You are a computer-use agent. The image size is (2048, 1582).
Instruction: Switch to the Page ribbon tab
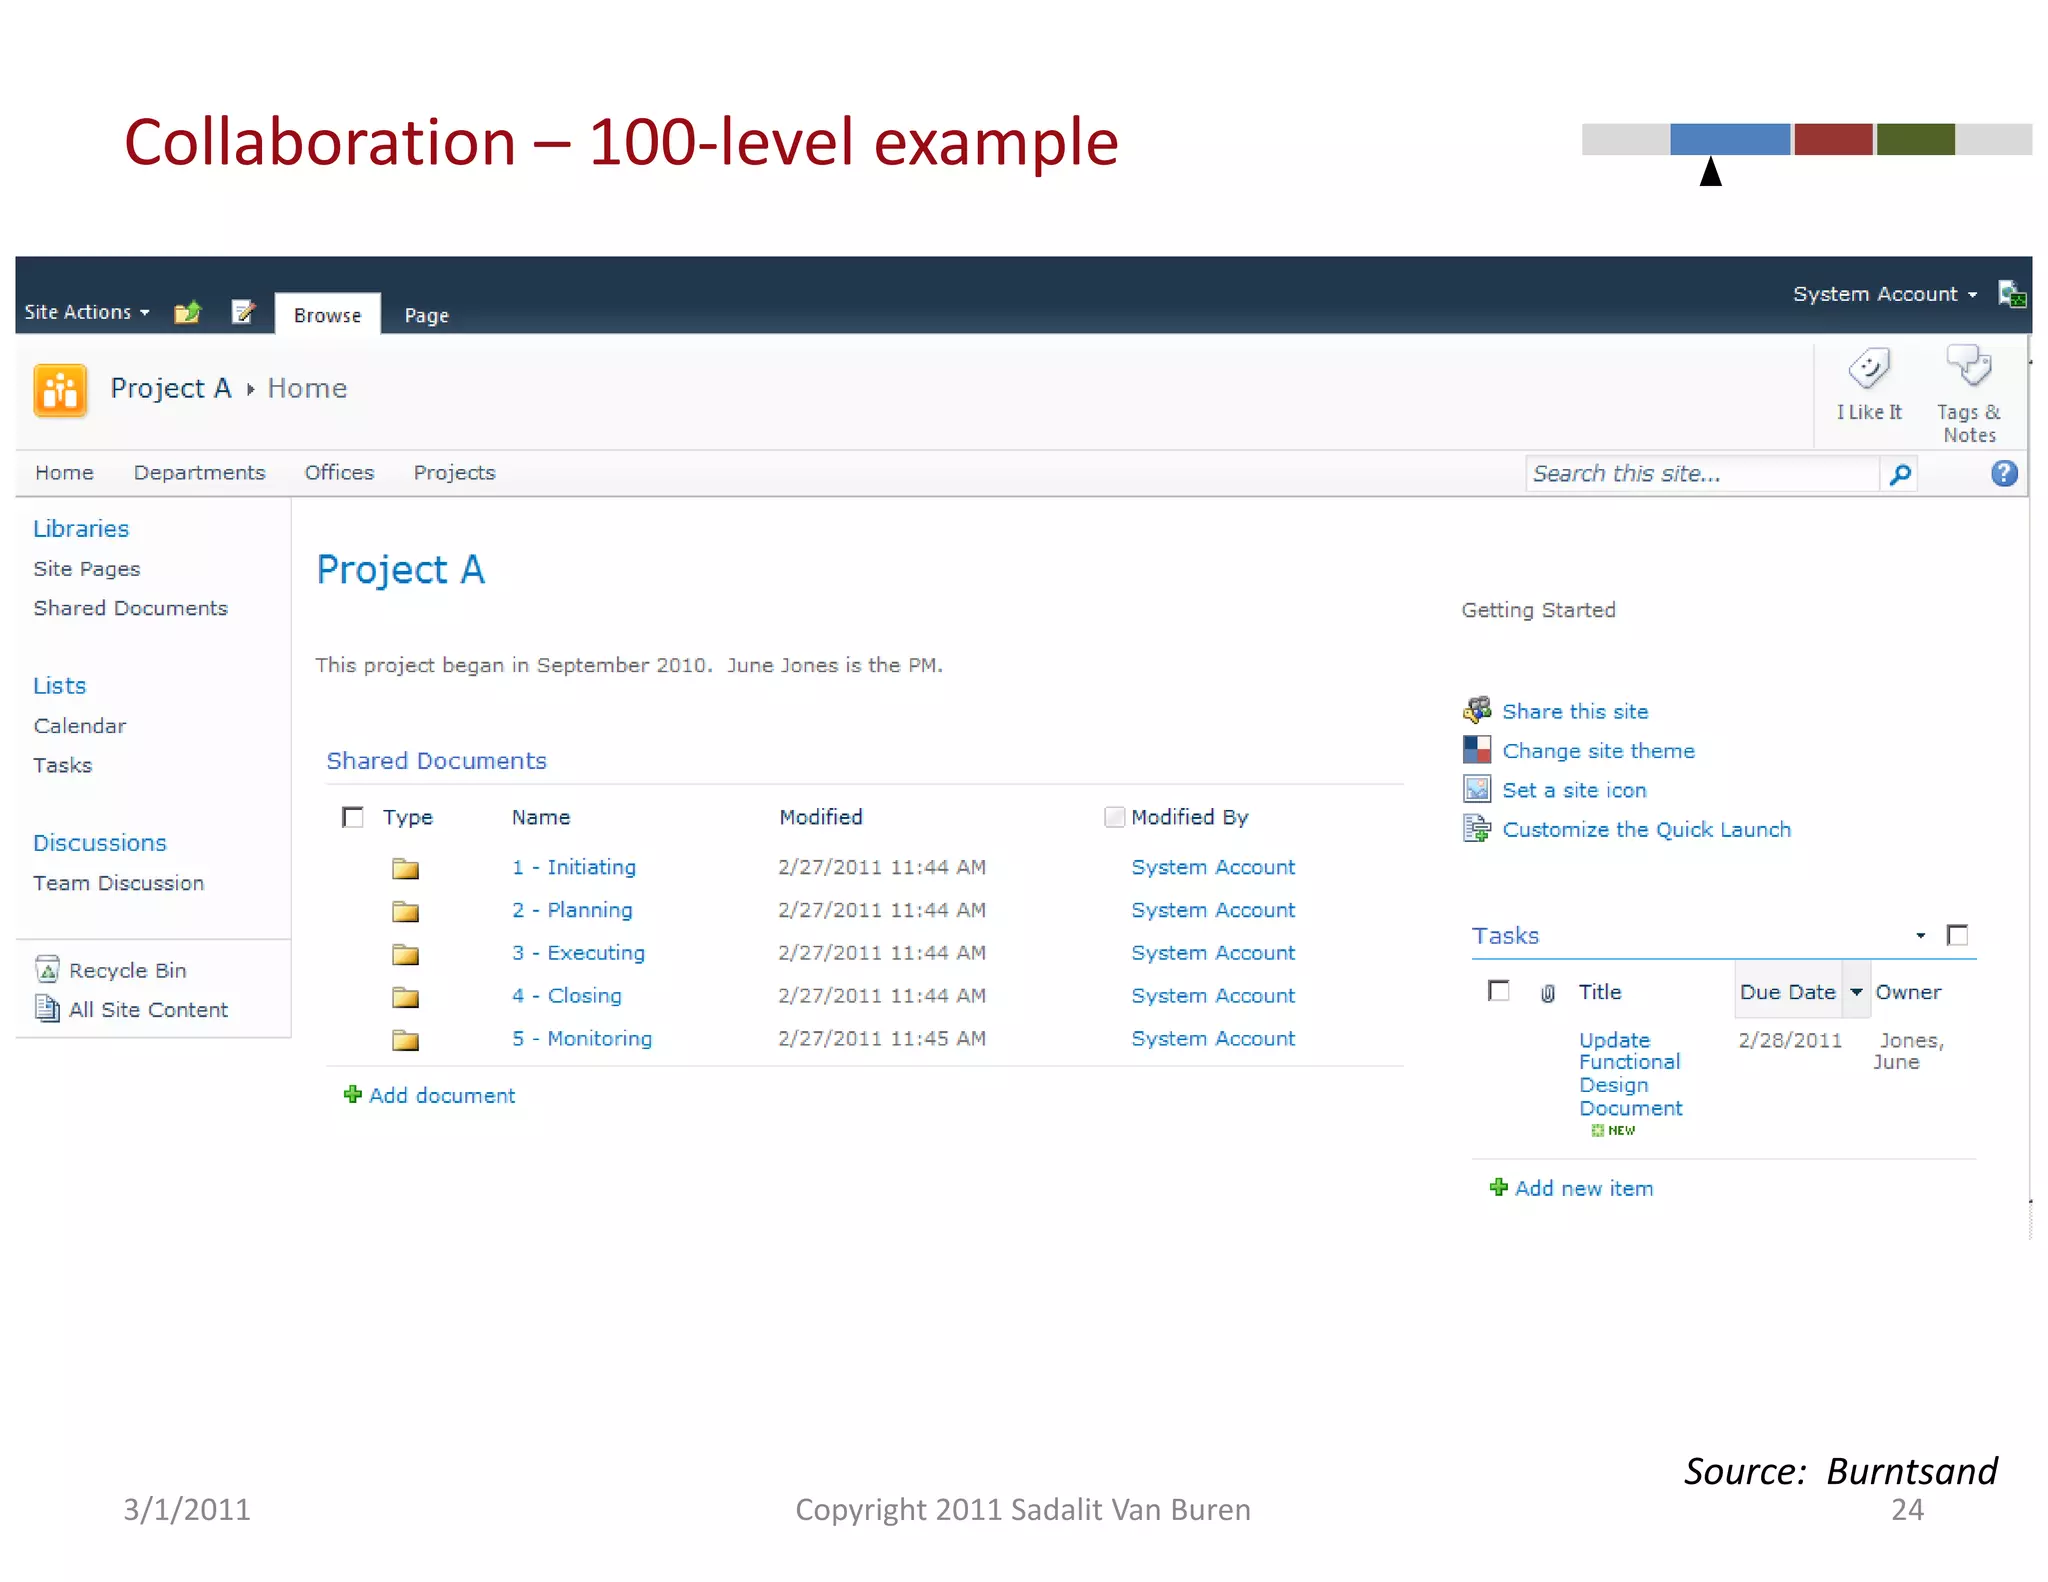click(426, 315)
